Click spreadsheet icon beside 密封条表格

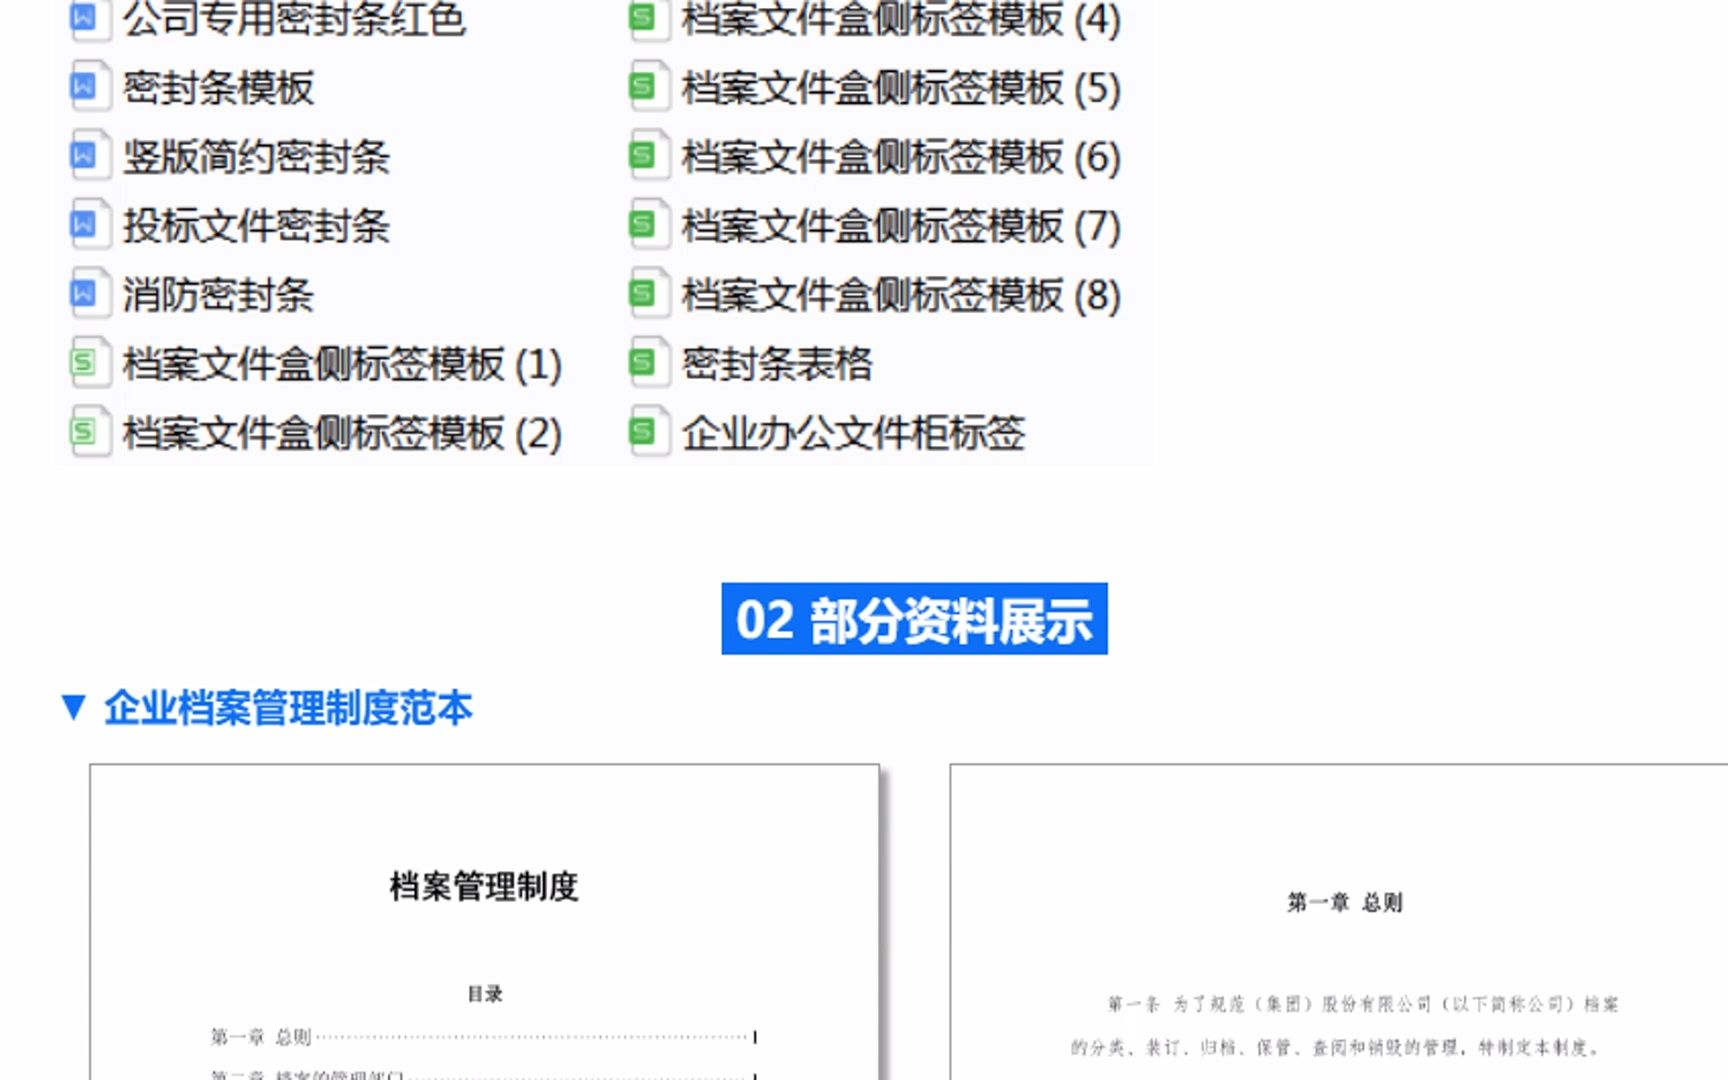pyautogui.click(x=648, y=364)
